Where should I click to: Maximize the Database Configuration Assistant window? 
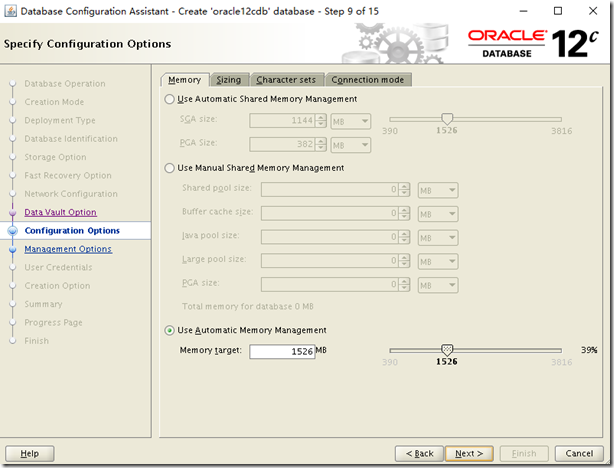(558, 11)
